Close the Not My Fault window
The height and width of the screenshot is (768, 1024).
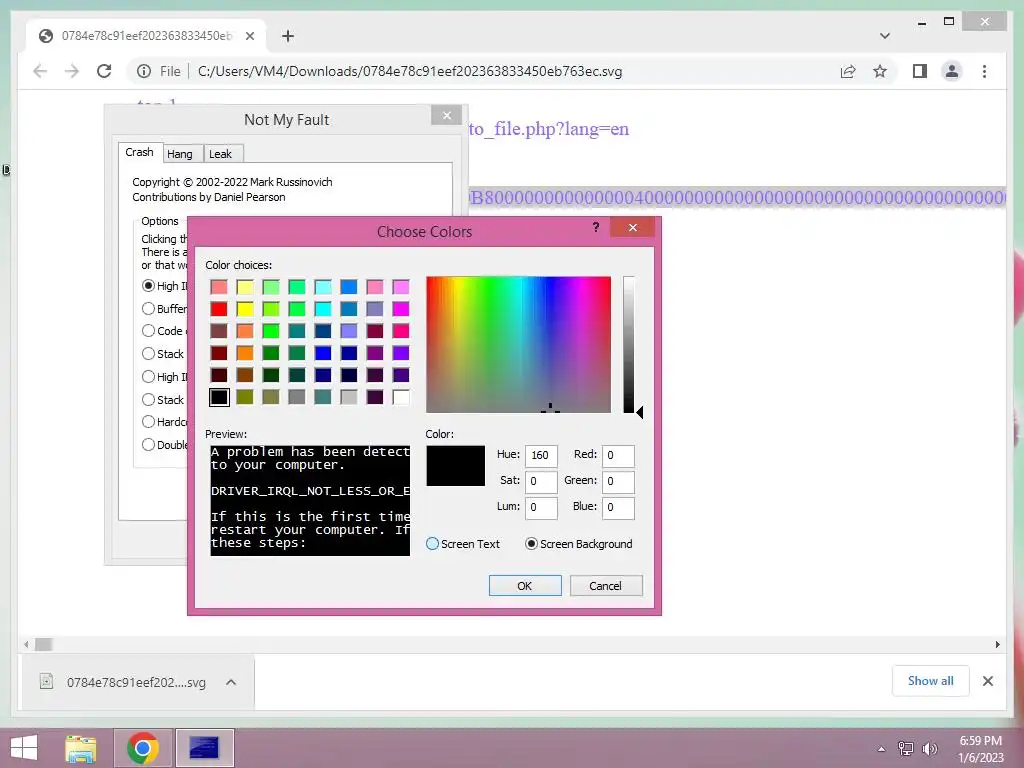(x=447, y=116)
